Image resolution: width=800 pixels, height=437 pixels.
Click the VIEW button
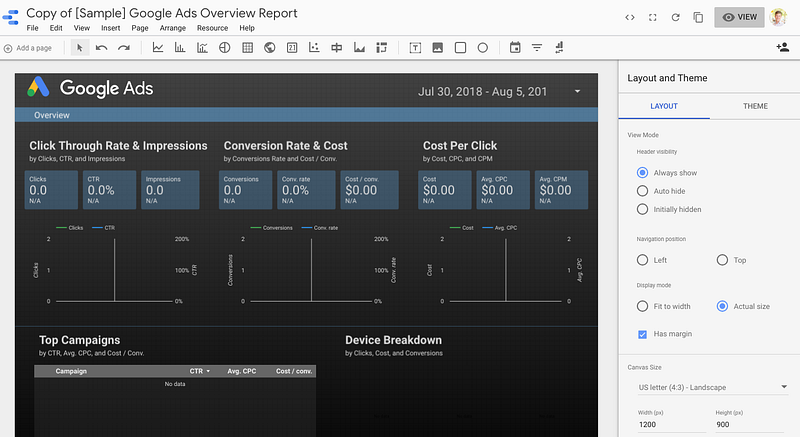click(739, 17)
